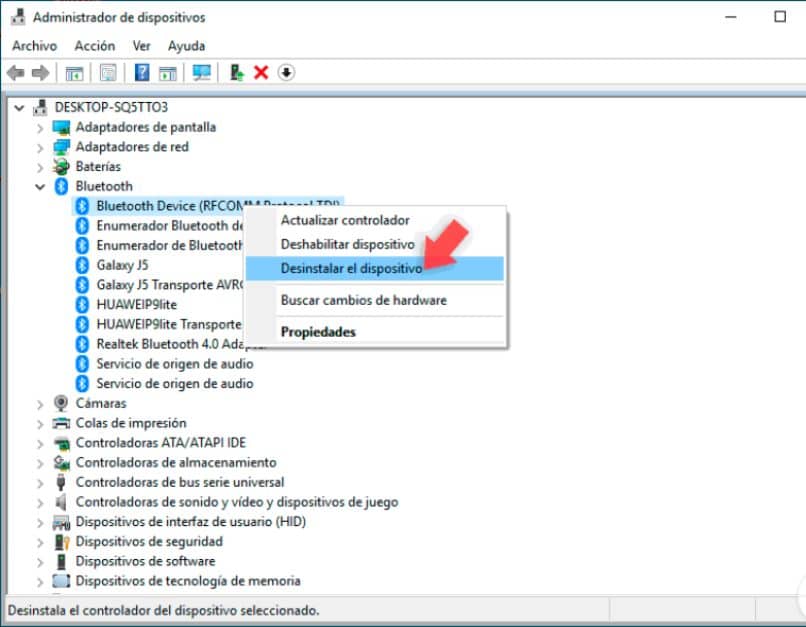Click the update driver toolbar icon
This screenshot has width=806, height=627.
pyautogui.click(x=238, y=72)
